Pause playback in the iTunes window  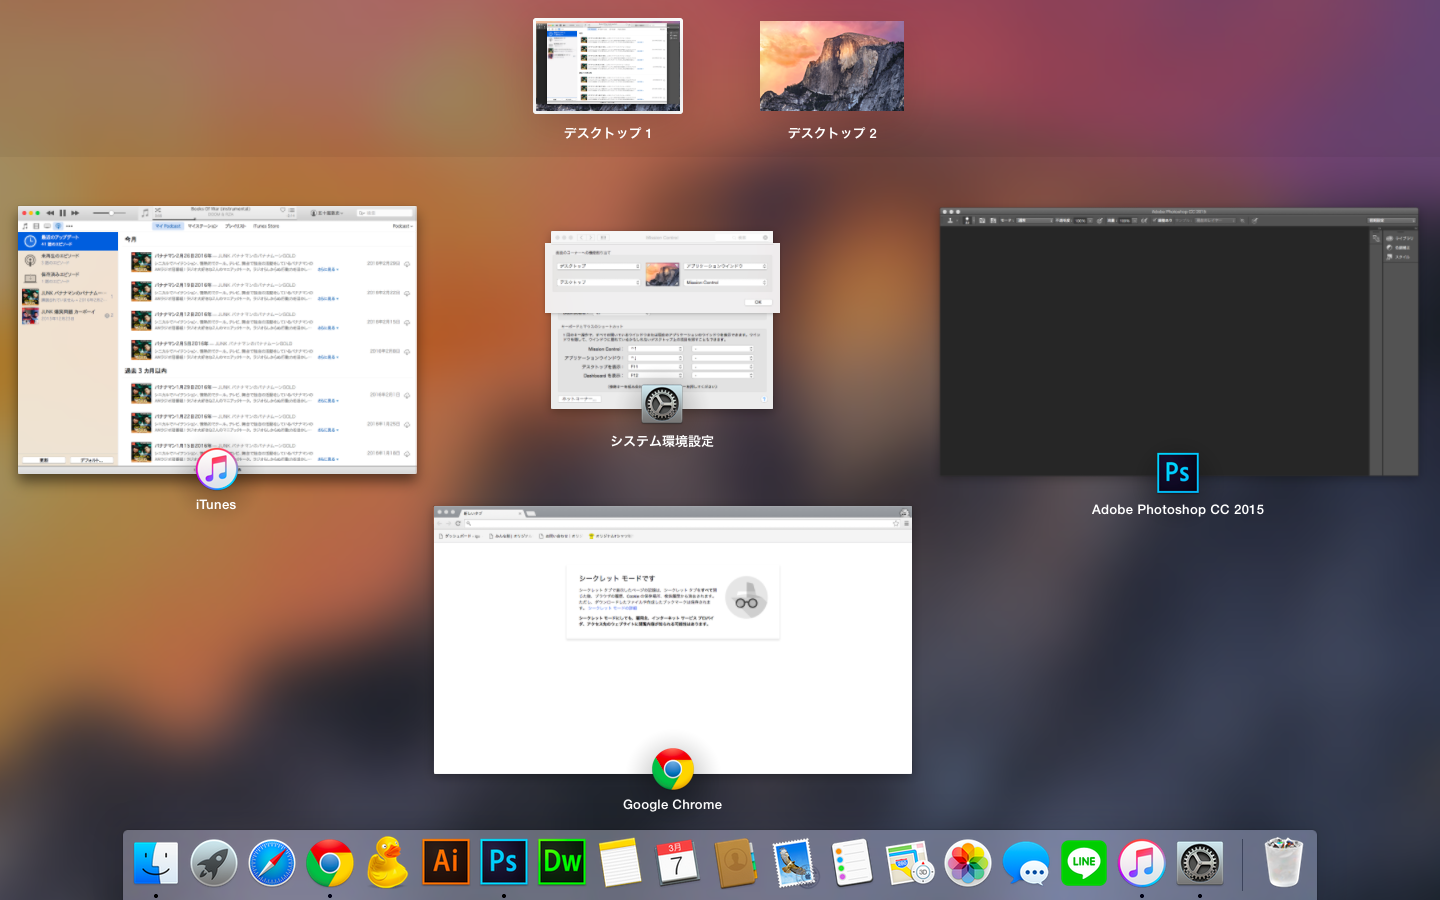pos(62,213)
